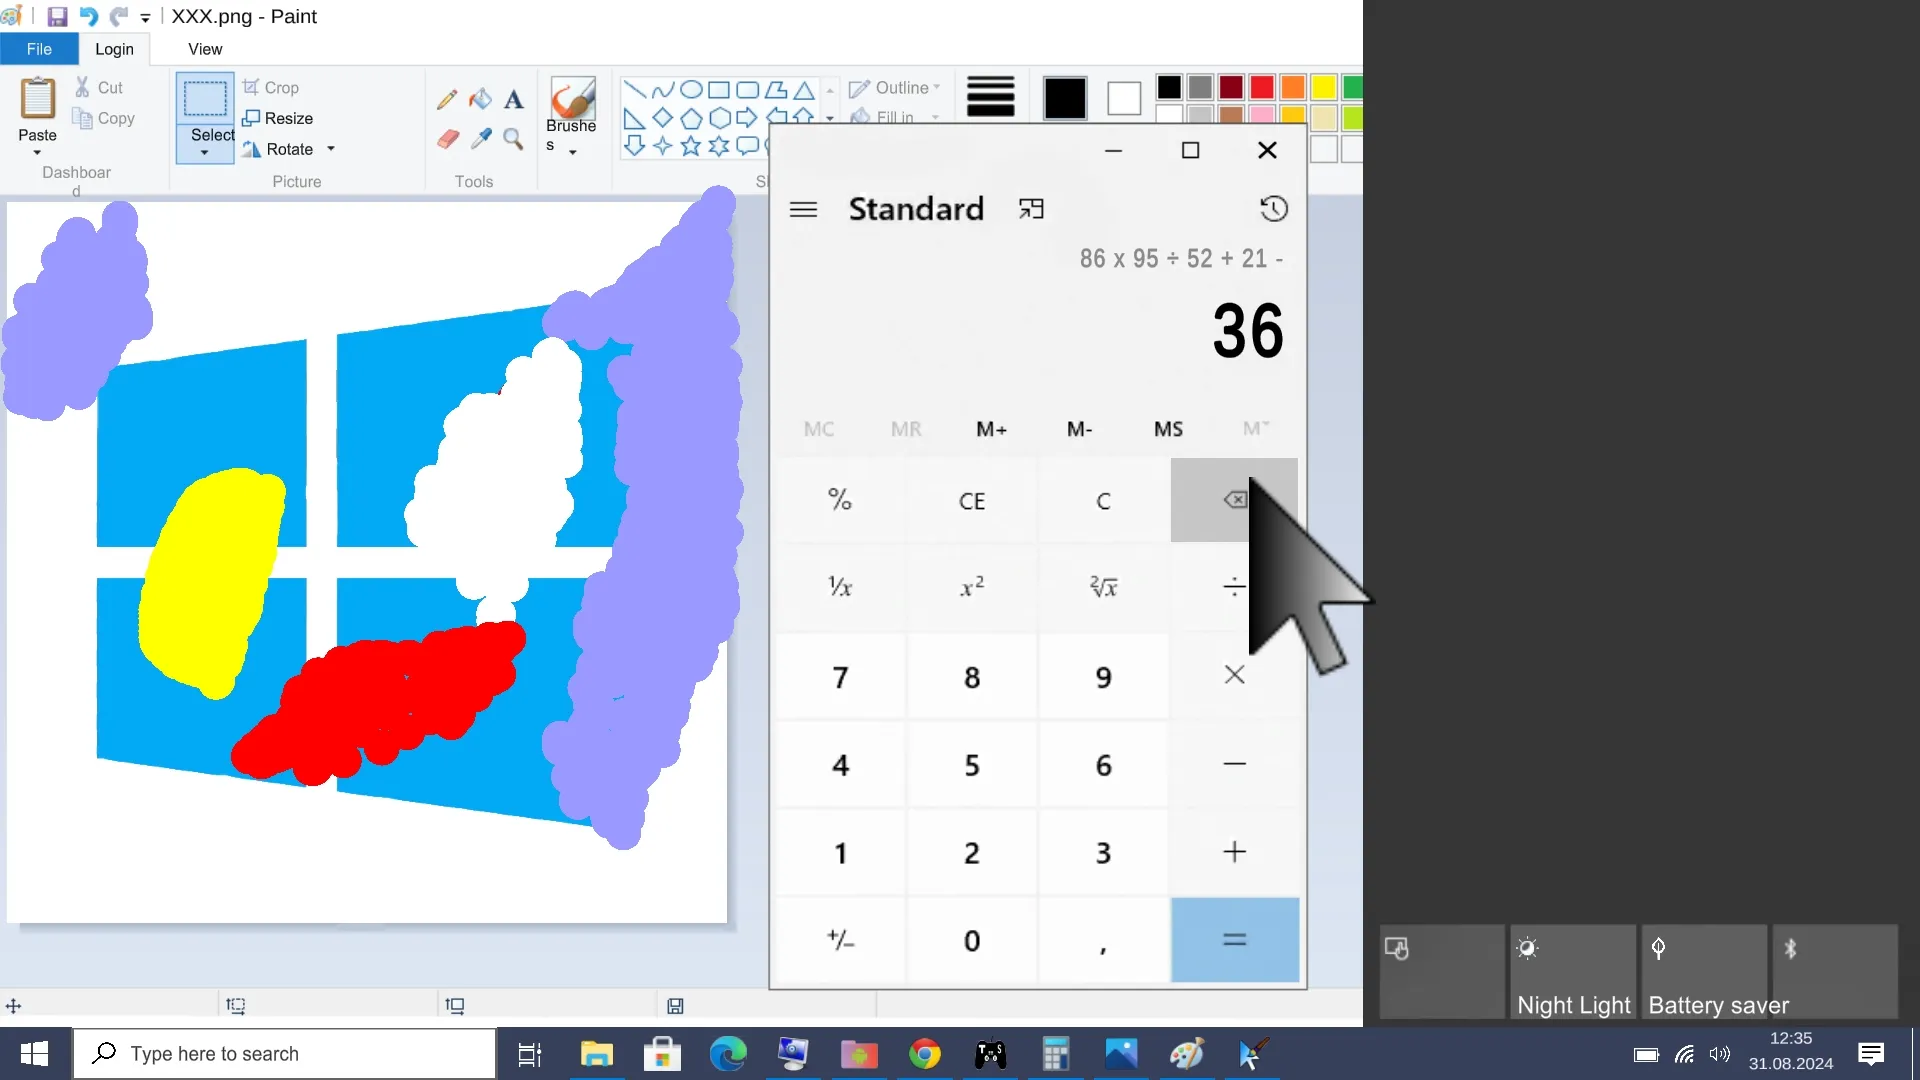Select the Color picker tool
The height and width of the screenshot is (1080, 1920).
[x=481, y=139]
